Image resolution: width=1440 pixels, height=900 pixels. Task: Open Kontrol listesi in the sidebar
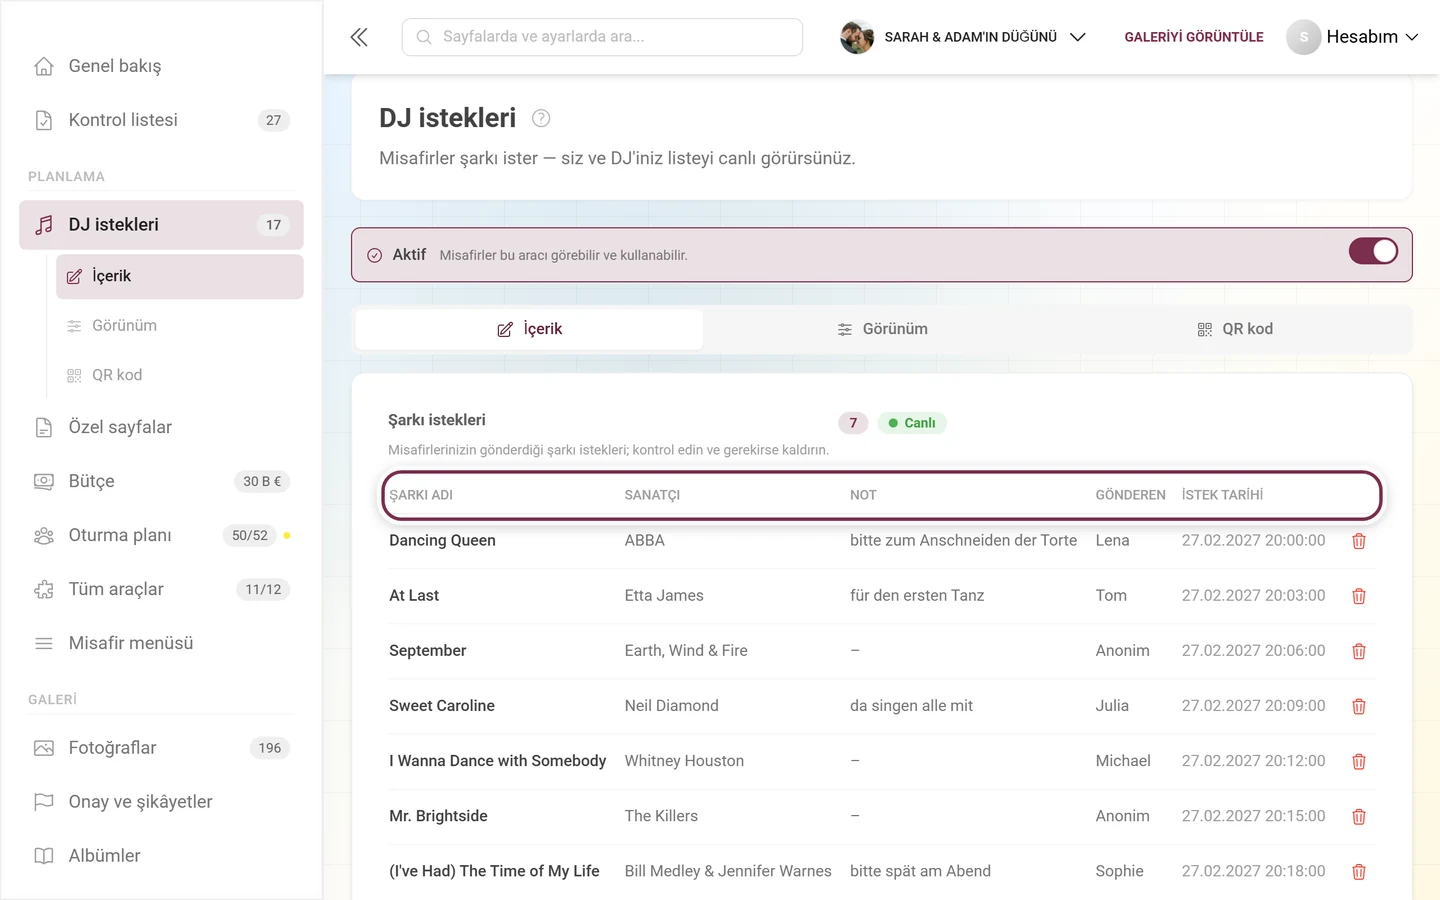[x=161, y=120]
